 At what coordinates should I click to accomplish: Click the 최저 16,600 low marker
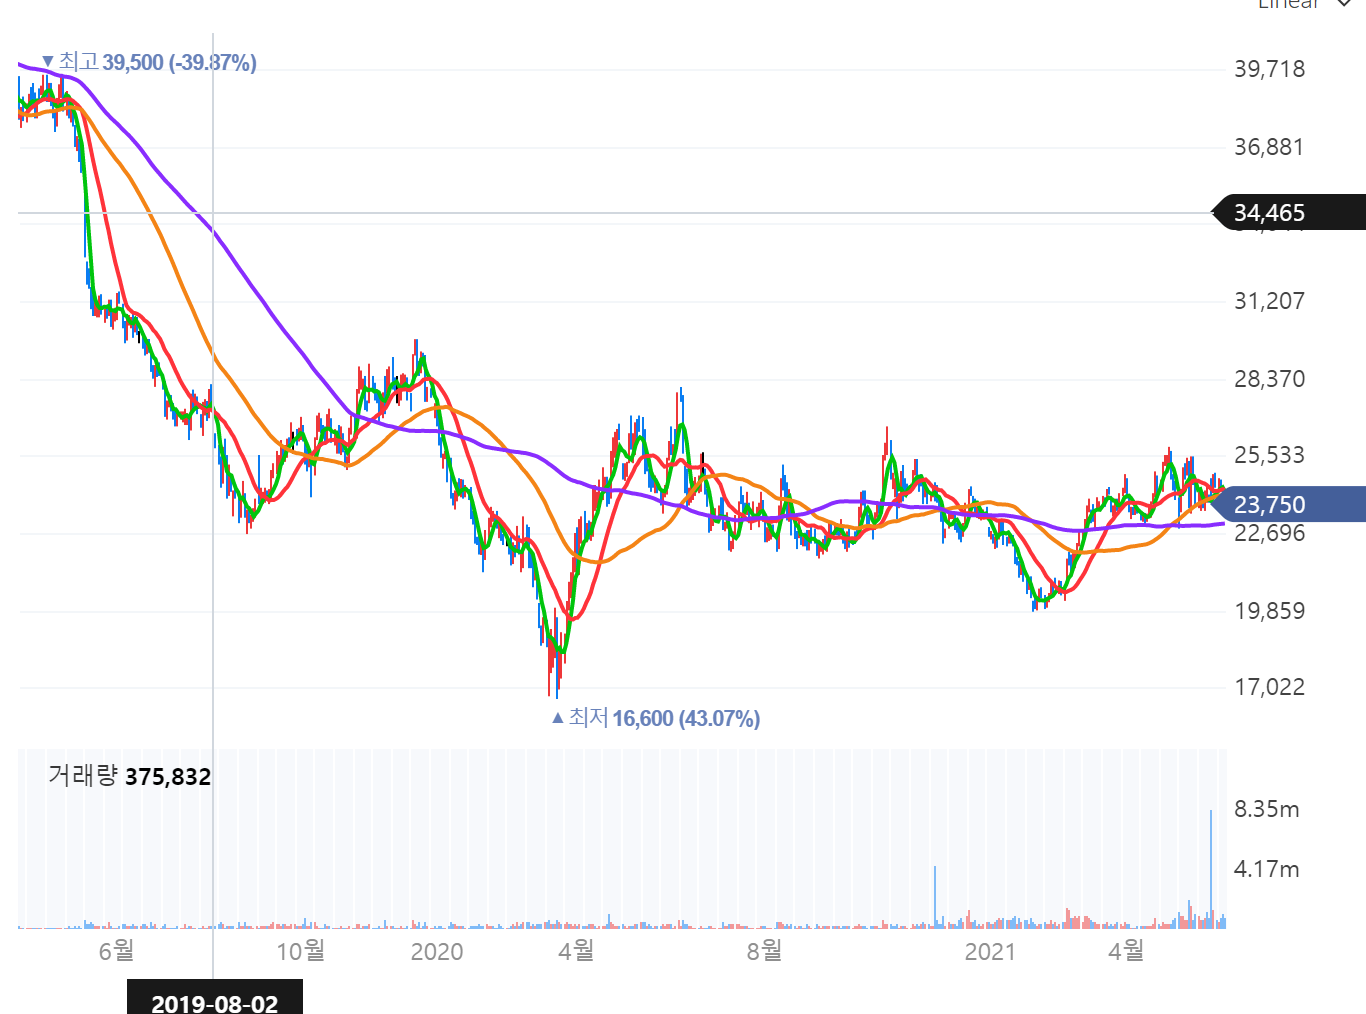[656, 718]
